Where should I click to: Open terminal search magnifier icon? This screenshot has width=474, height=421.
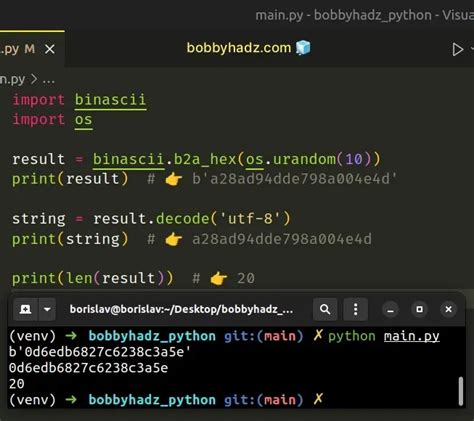[x=325, y=309]
